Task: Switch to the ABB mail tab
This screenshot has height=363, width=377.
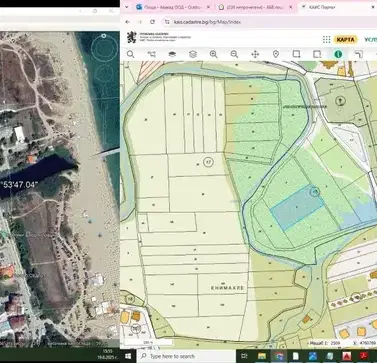Action: tap(255, 7)
